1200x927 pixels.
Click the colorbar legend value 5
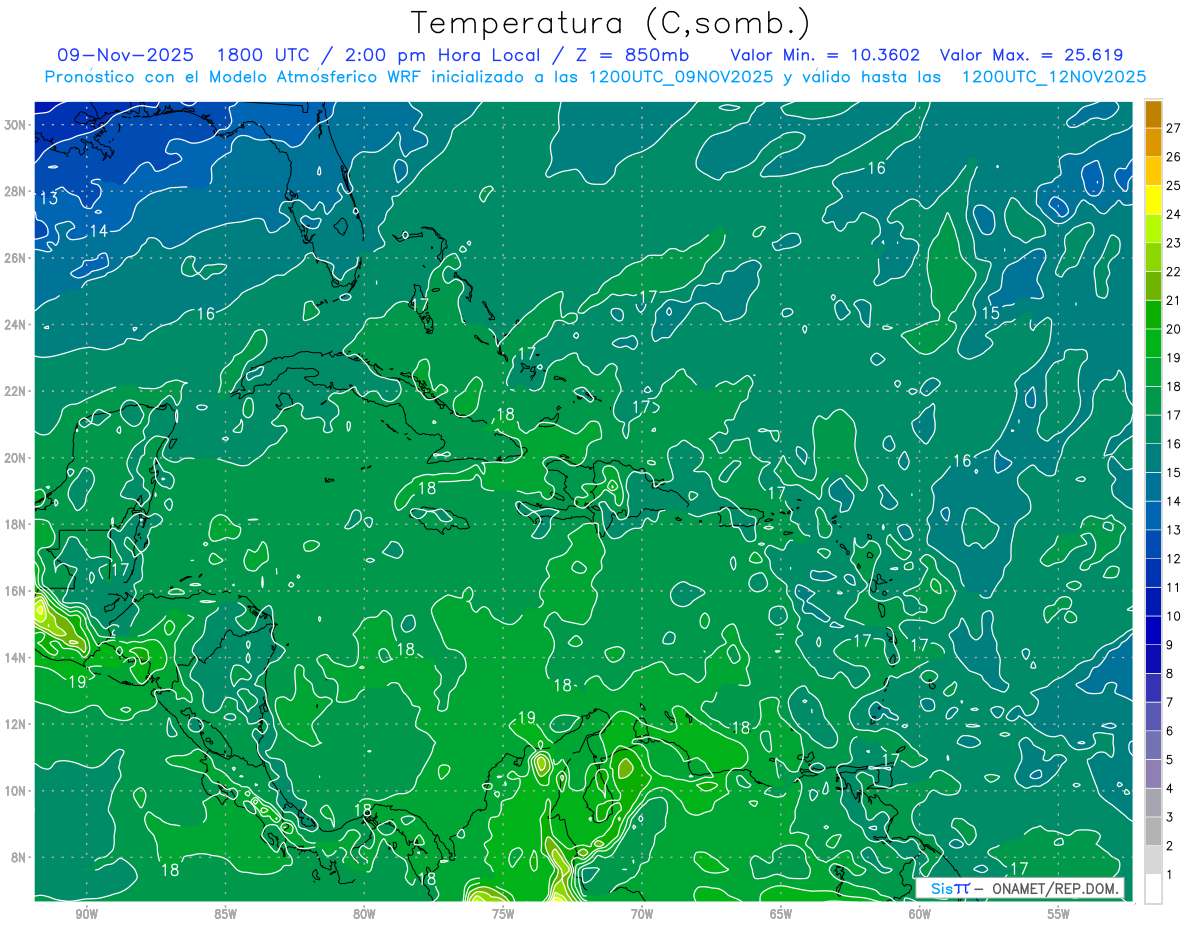click(x=1169, y=760)
